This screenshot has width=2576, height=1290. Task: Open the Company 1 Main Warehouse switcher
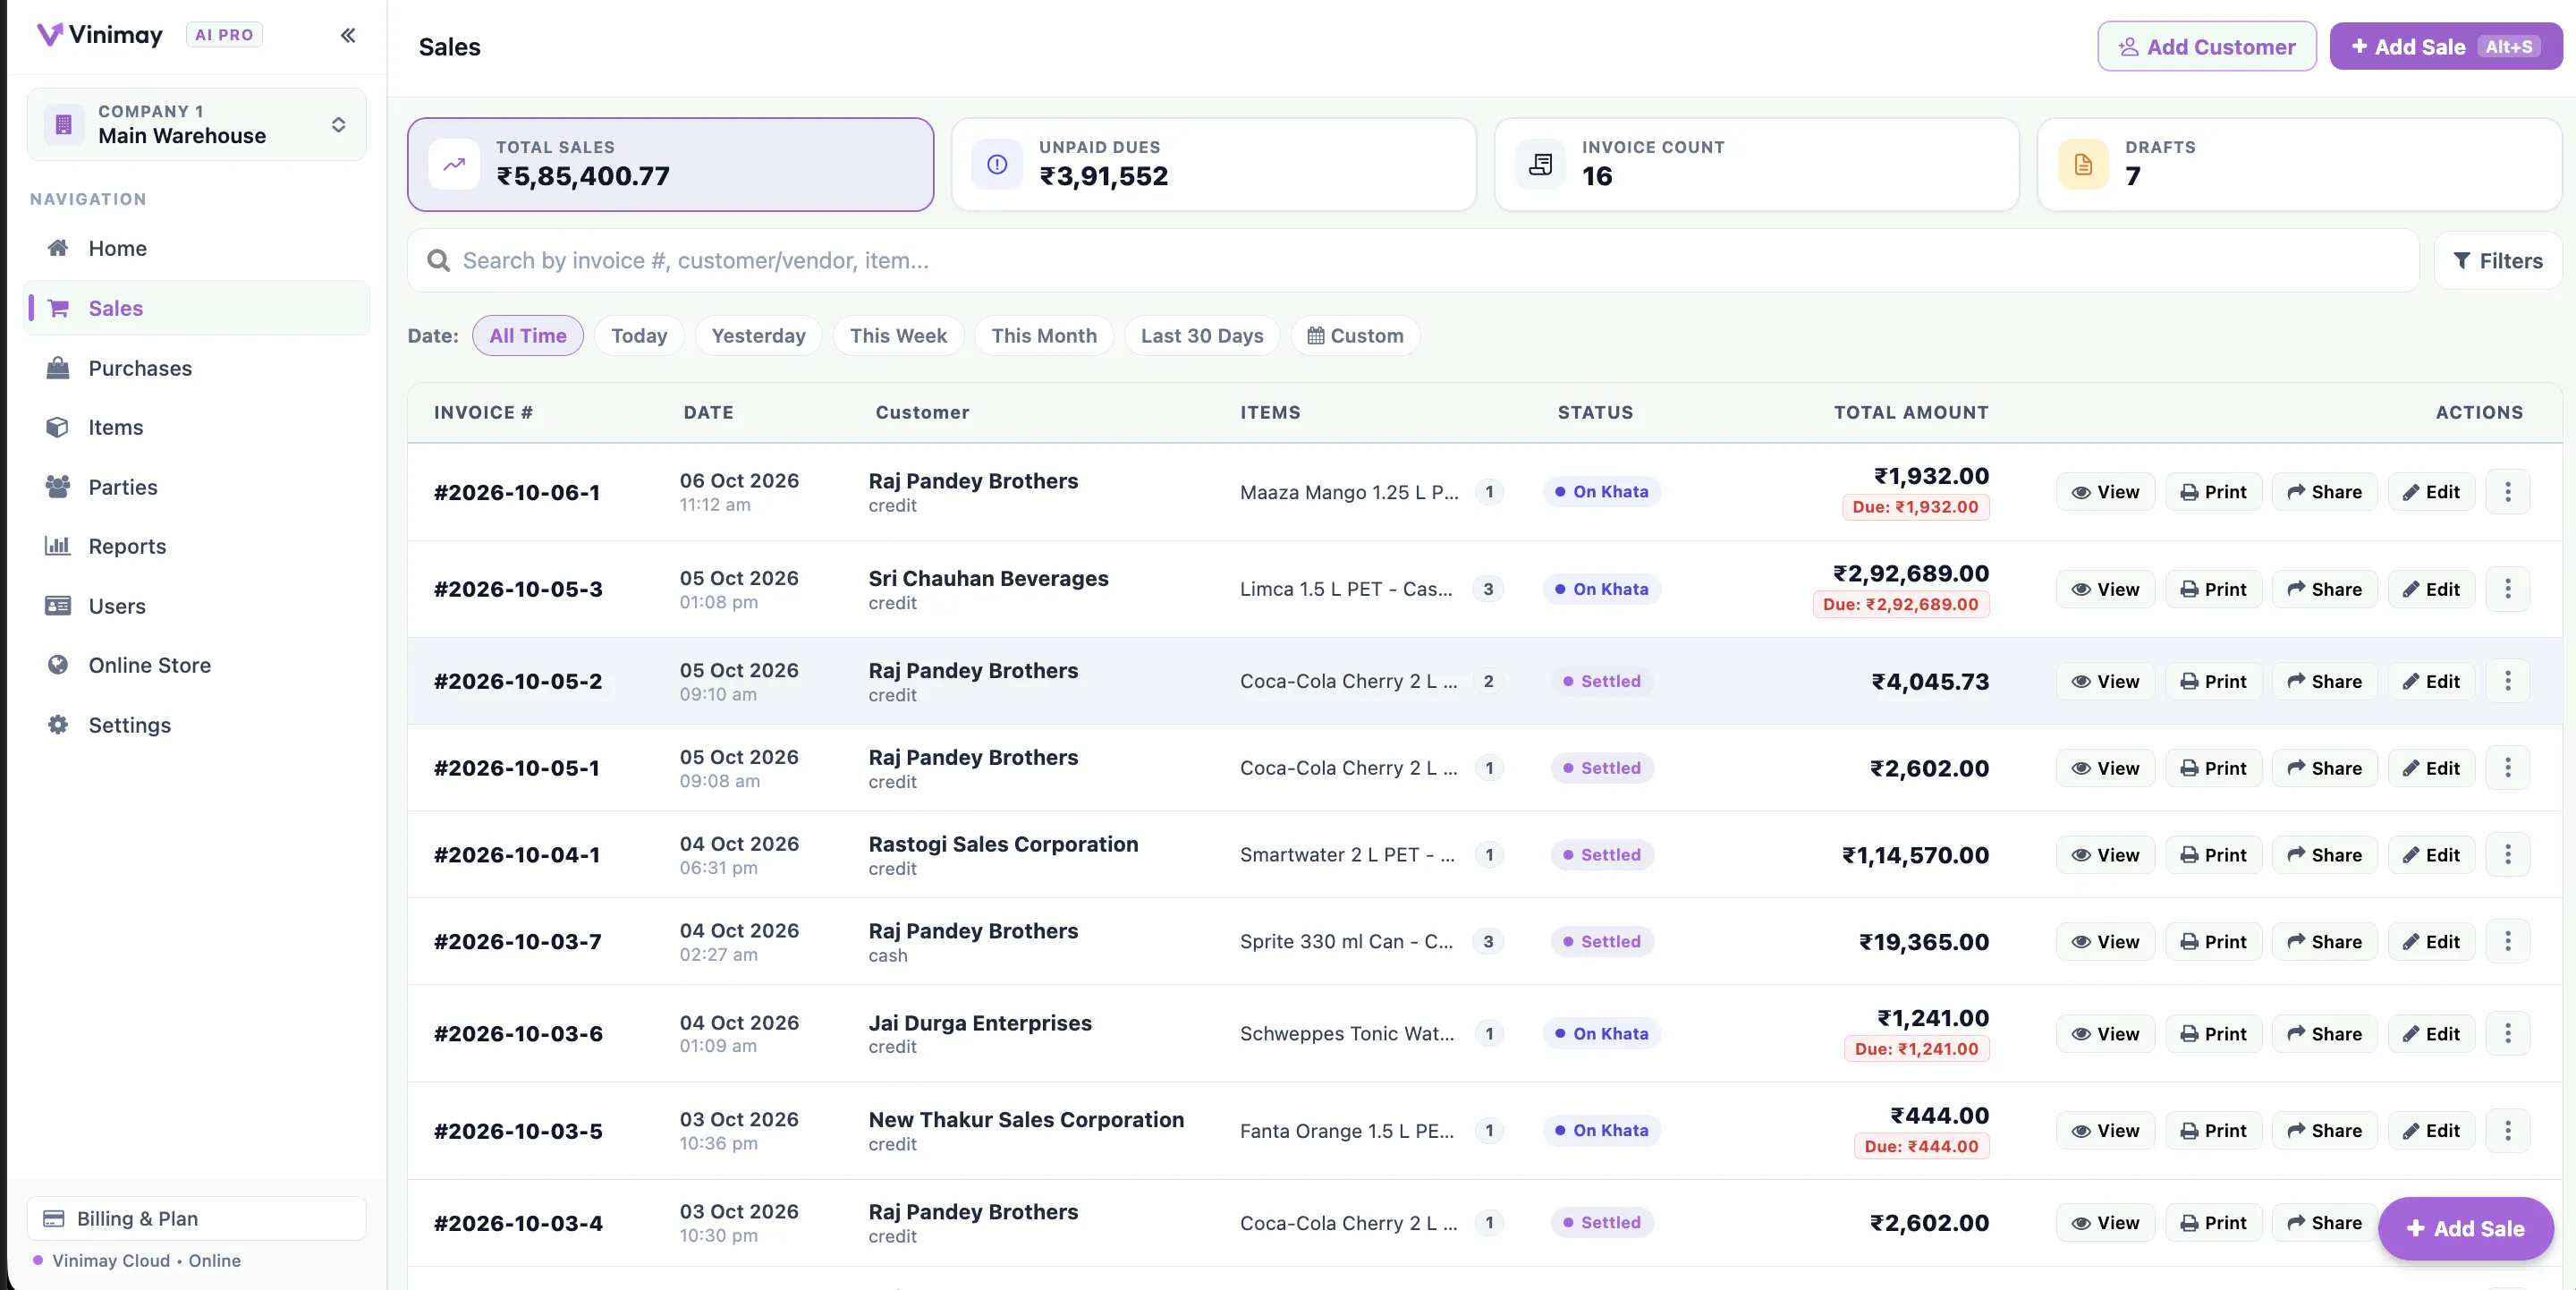(196, 124)
